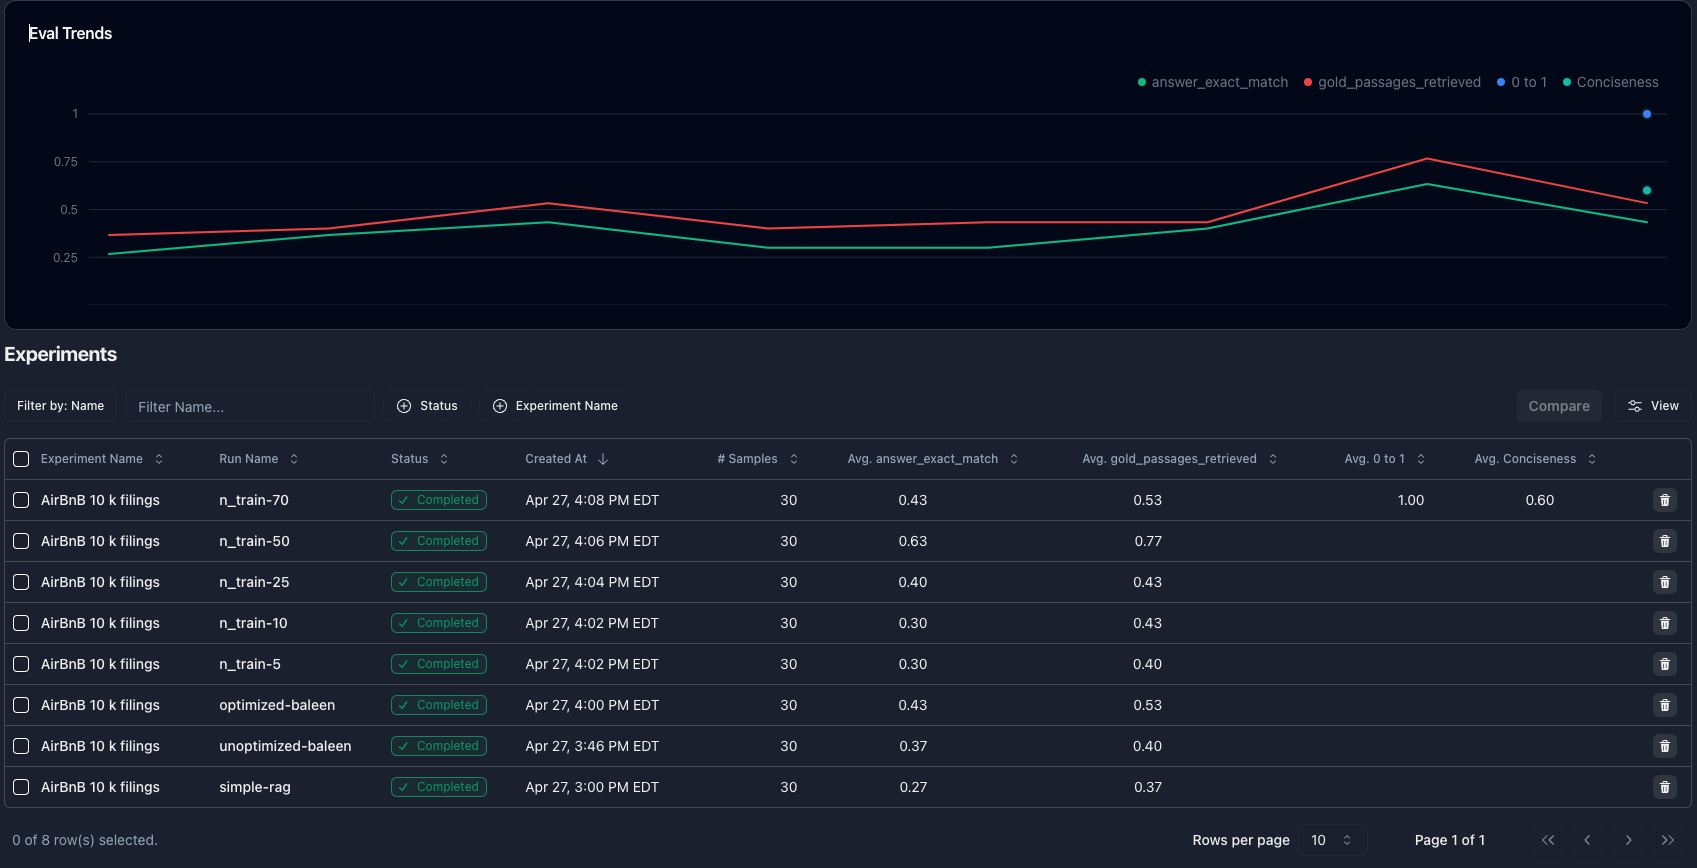Open the optimized-baleen run name
This screenshot has height=868, width=1697.
click(x=277, y=705)
